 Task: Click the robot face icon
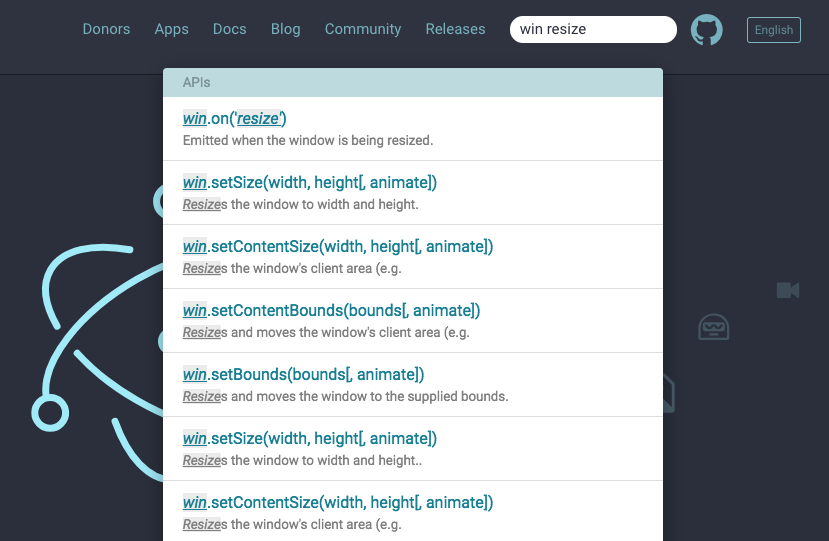713,327
